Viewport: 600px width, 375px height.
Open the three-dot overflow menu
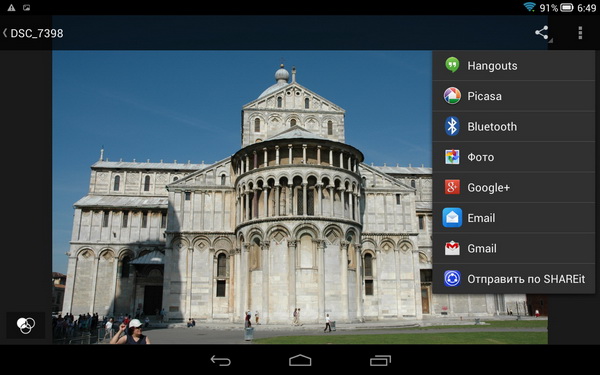pyautogui.click(x=580, y=33)
